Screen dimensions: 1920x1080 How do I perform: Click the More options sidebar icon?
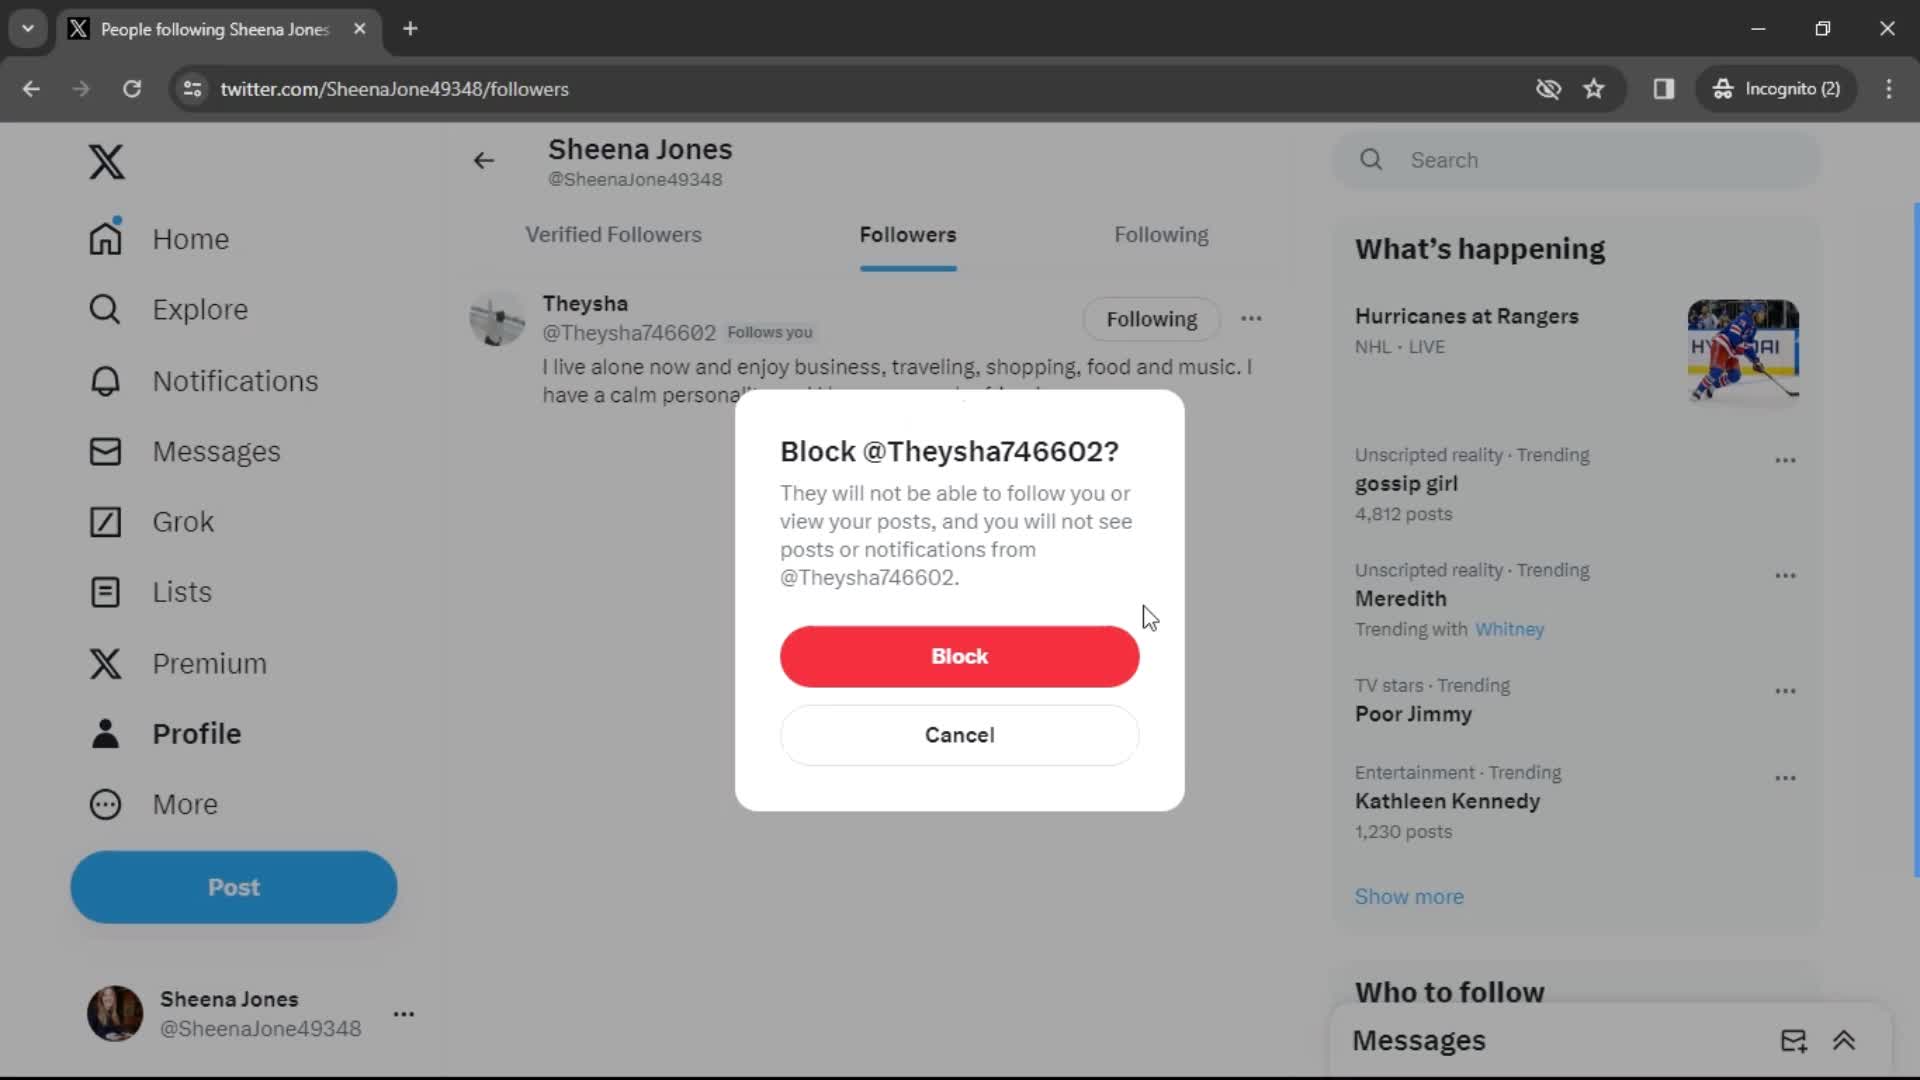(105, 803)
